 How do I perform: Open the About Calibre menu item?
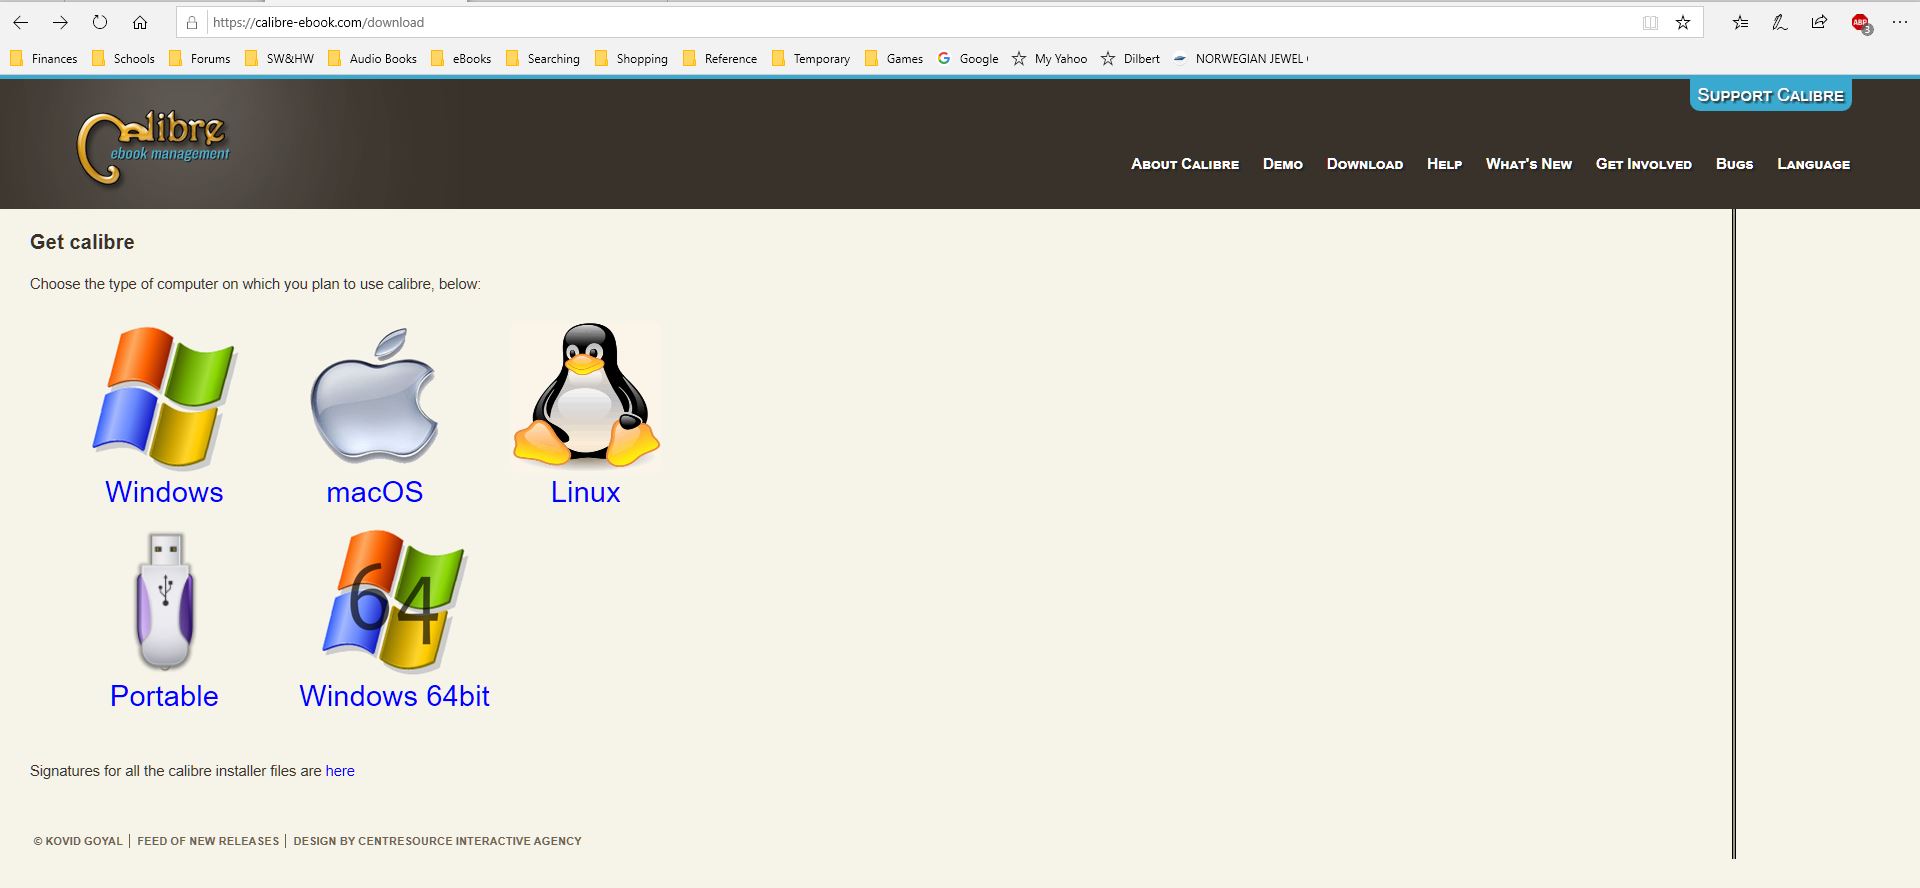(x=1185, y=164)
